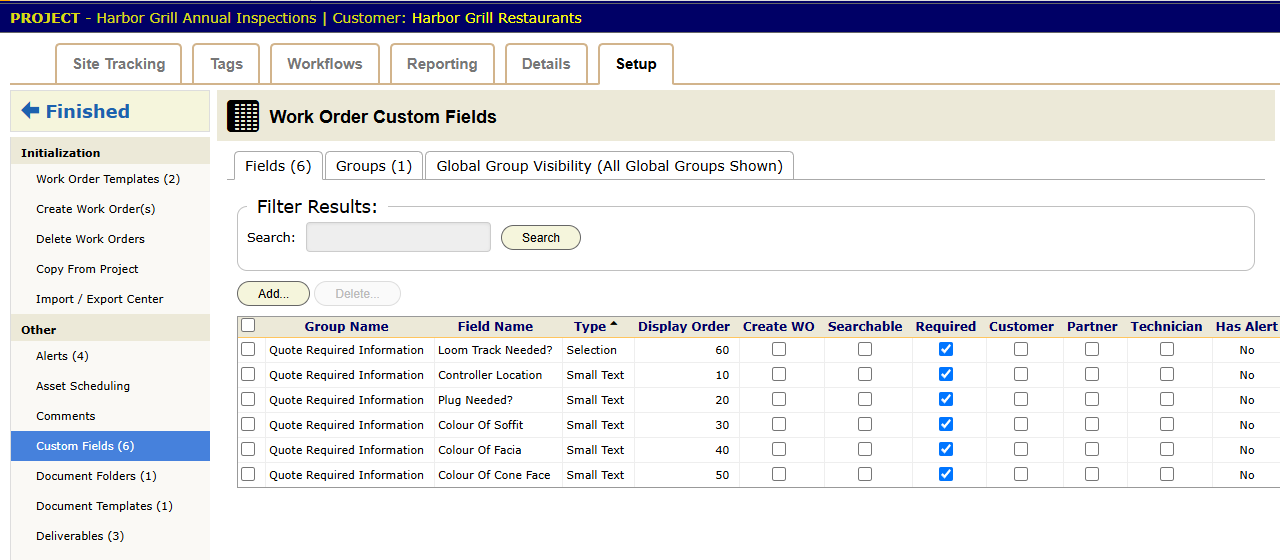Image resolution: width=1280 pixels, height=560 pixels.
Task: Open Document Templates (1)
Action: pyautogui.click(x=104, y=506)
